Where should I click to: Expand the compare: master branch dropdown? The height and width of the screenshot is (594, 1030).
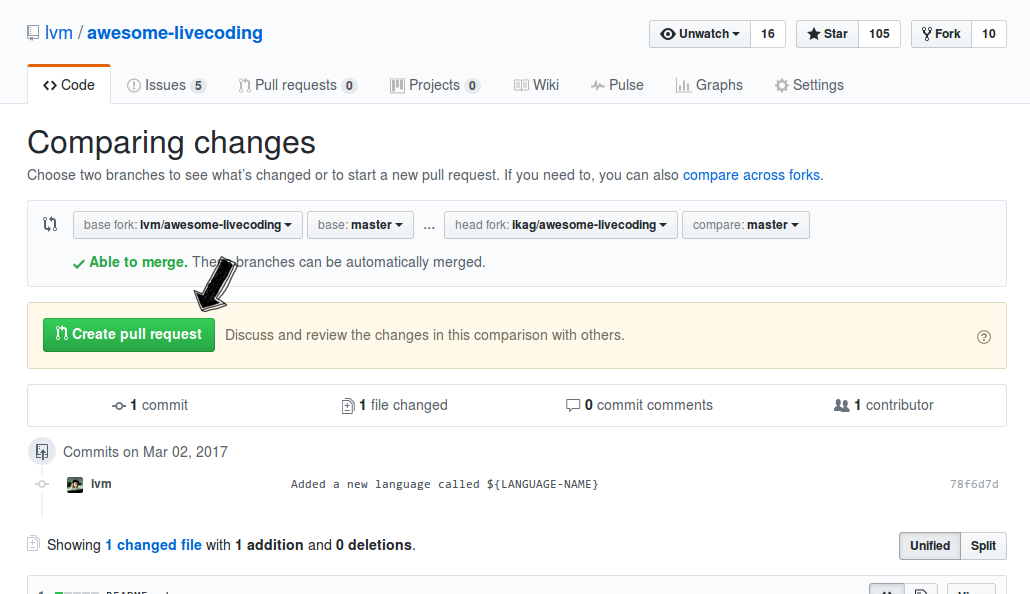pos(746,225)
